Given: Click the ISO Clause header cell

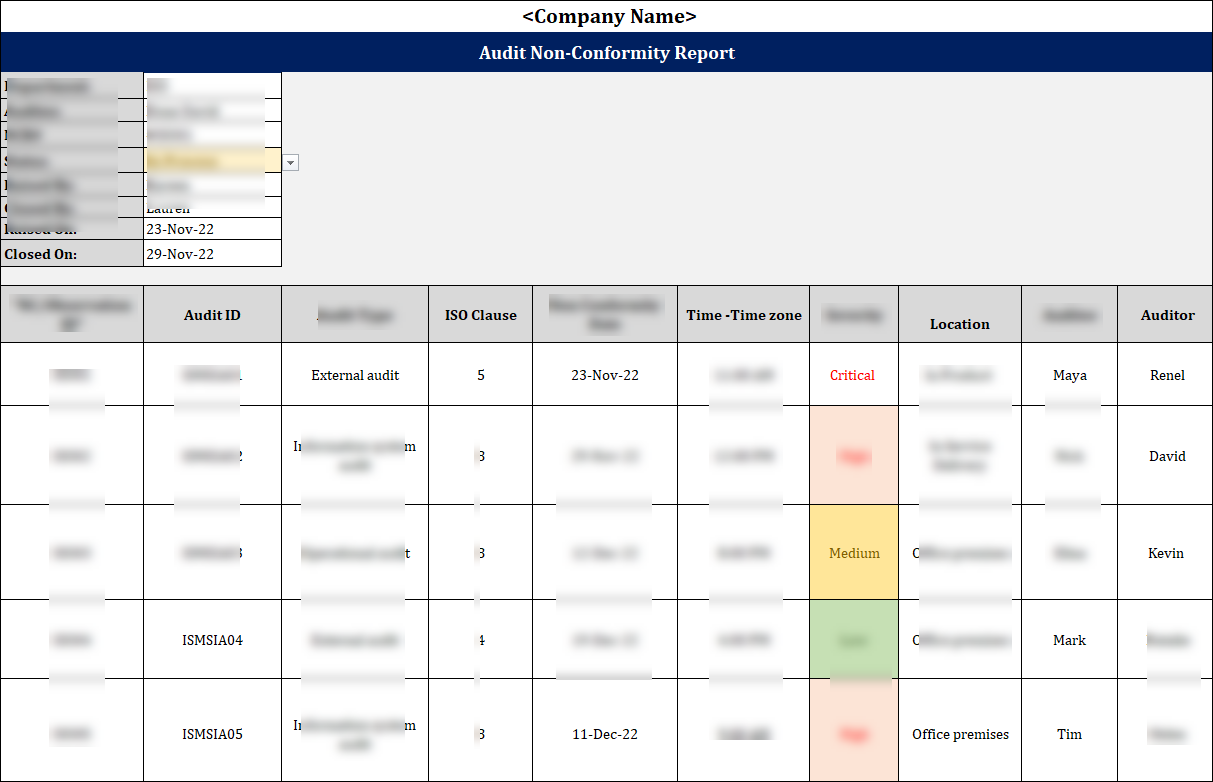Looking at the screenshot, I should tap(481, 313).
